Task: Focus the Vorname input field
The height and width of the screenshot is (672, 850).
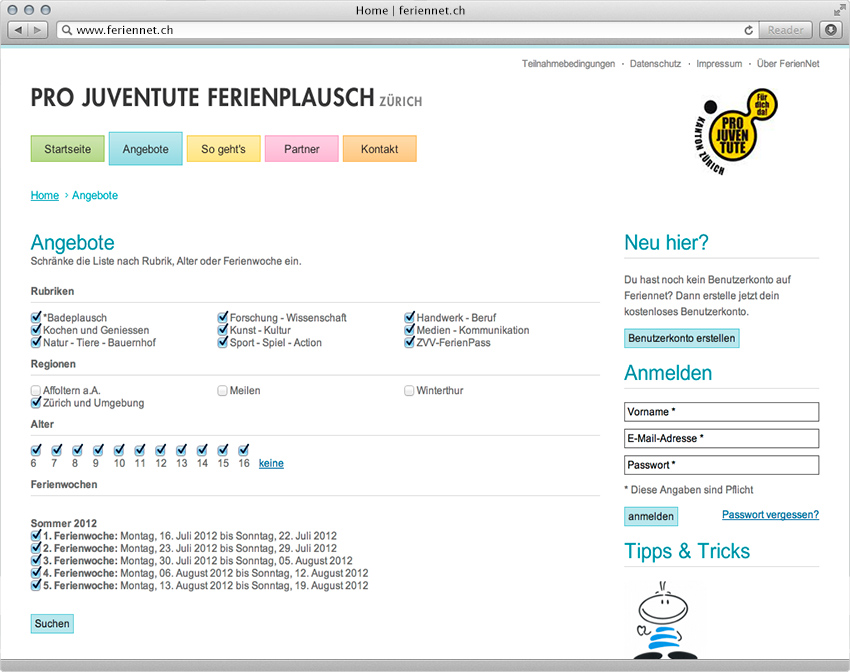Action: 722,412
